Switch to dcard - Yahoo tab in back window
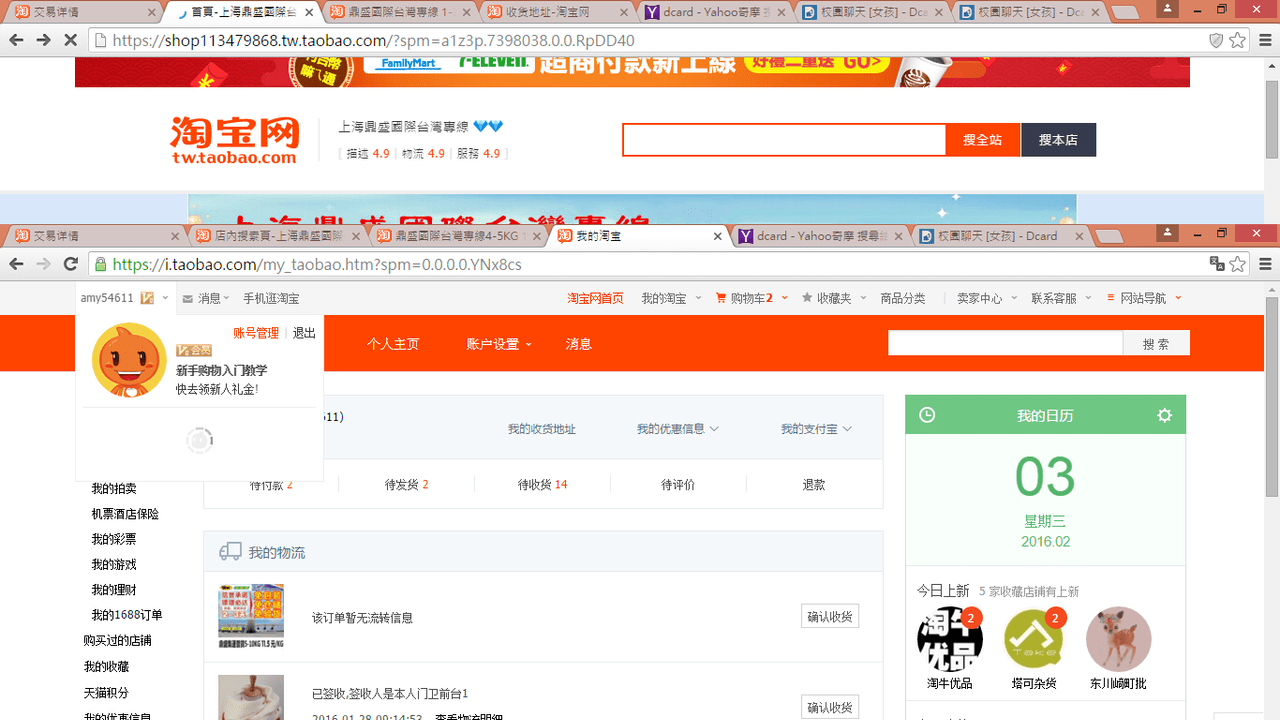Screen dimensions: 1280x720 pos(715,12)
